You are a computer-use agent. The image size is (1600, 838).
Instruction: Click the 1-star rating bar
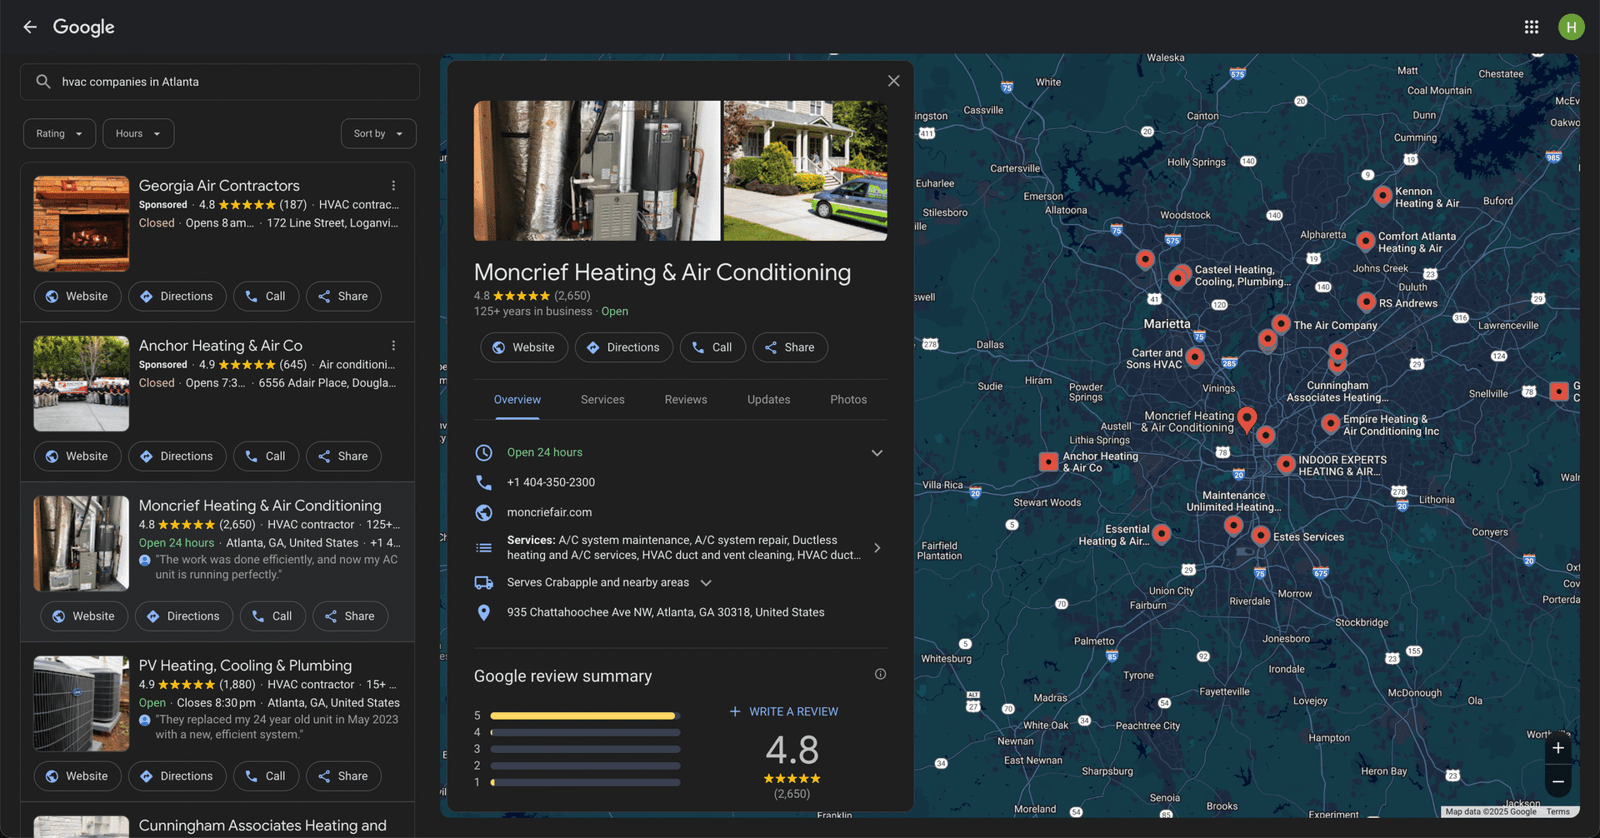[585, 783]
